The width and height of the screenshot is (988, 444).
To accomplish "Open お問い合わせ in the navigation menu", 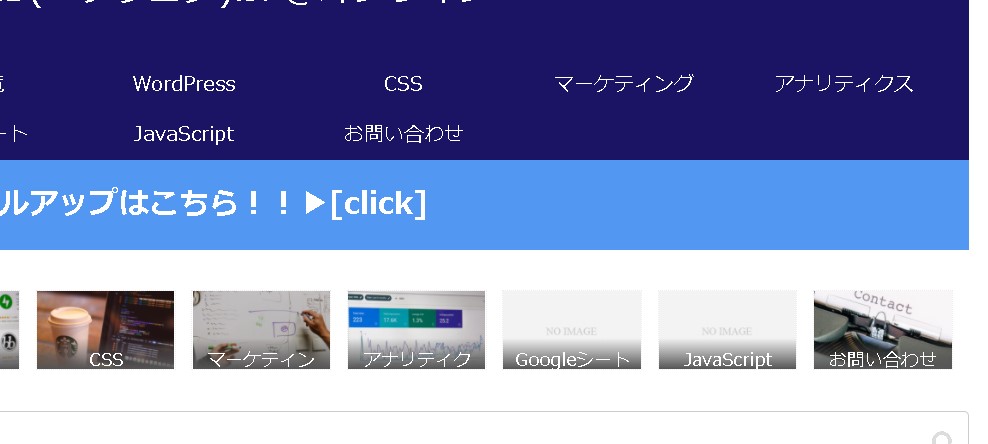I will coord(403,134).
